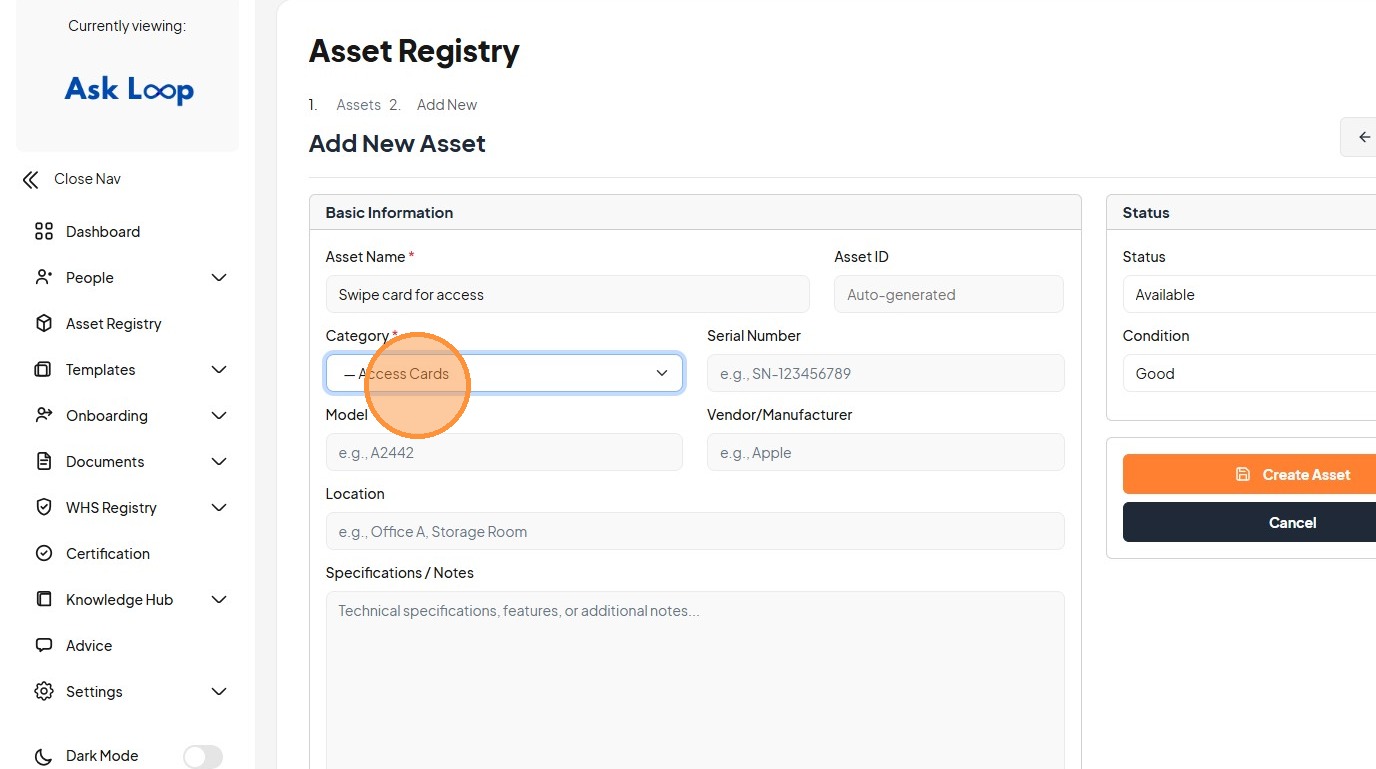Open Onboarding in the sidebar

106,416
